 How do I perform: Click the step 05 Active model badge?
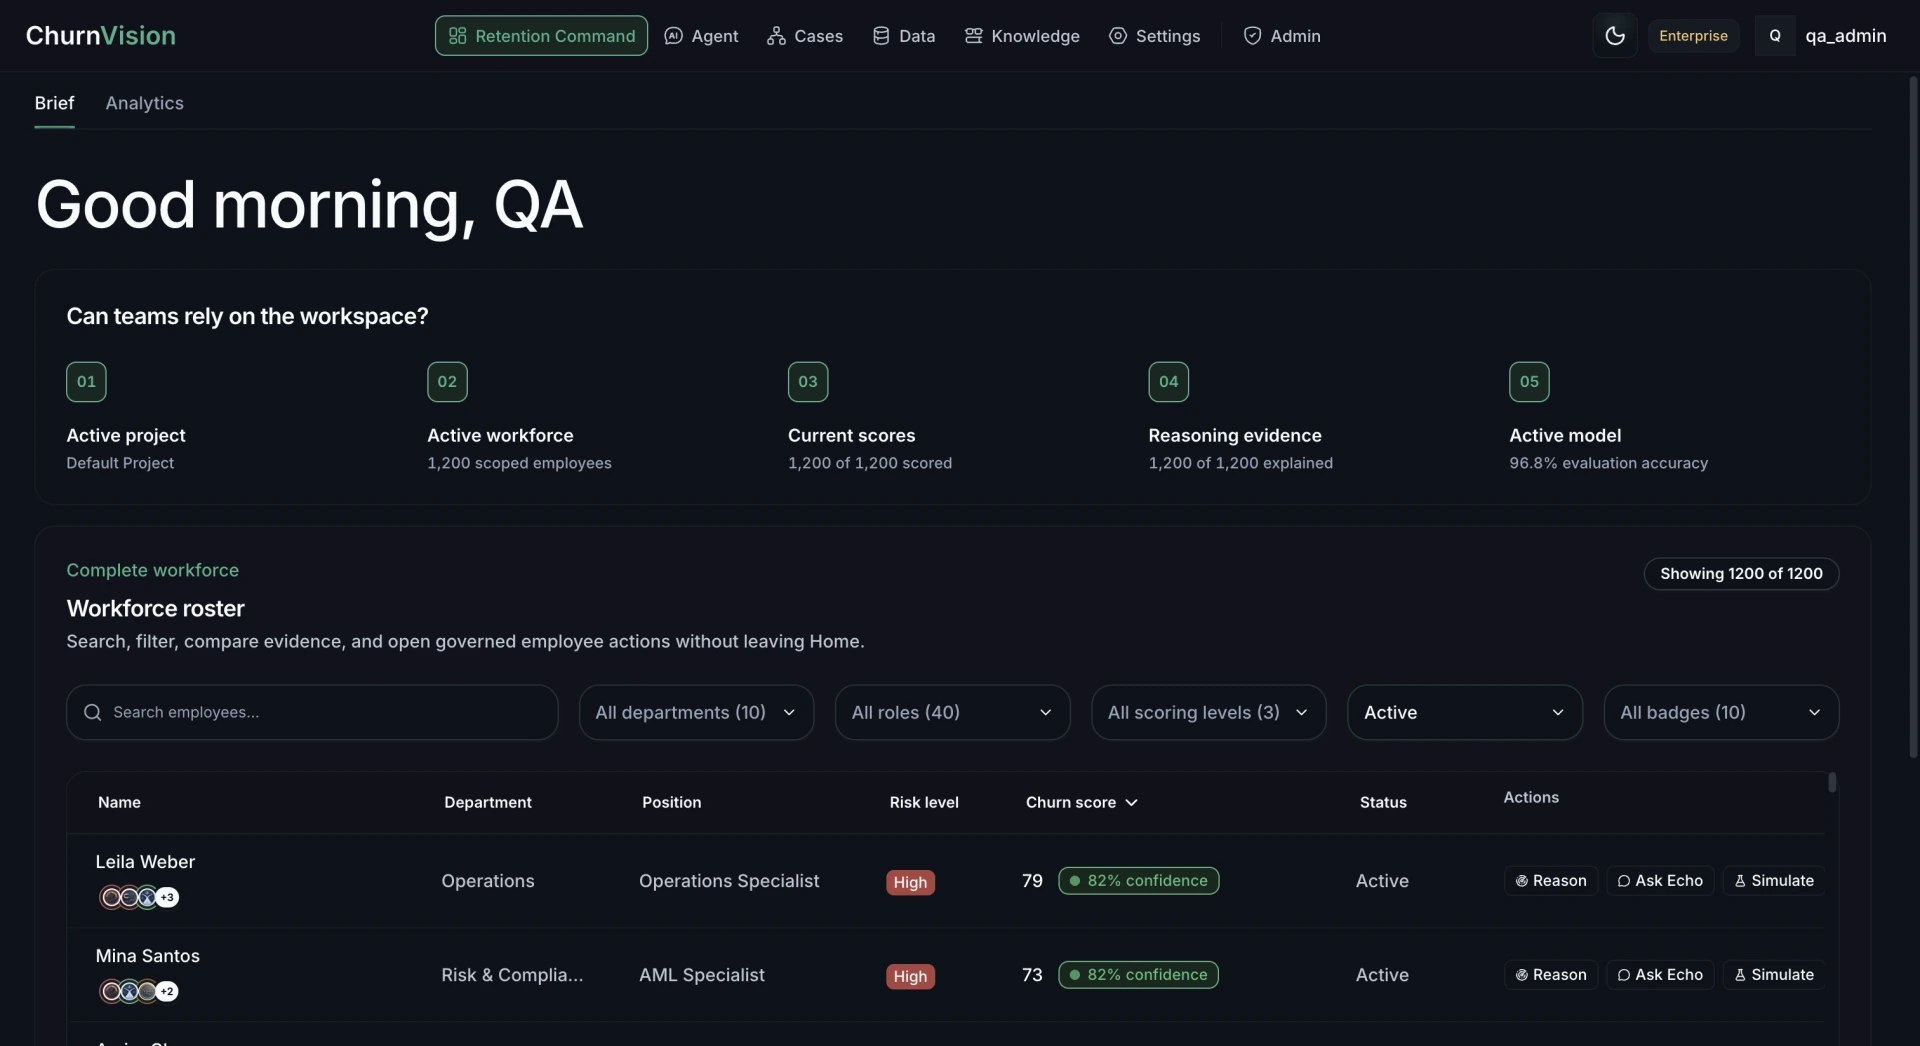pyautogui.click(x=1529, y=382)
